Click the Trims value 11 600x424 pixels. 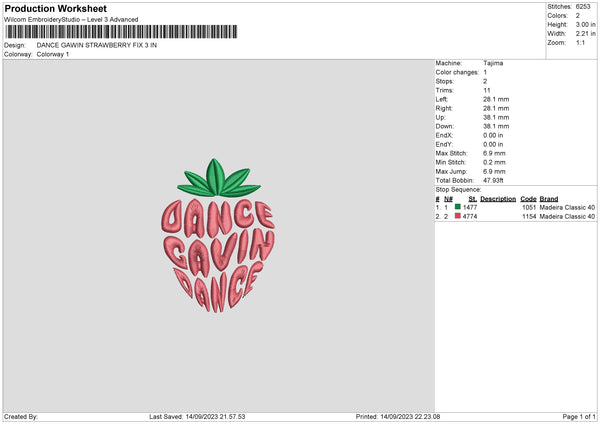487,90
